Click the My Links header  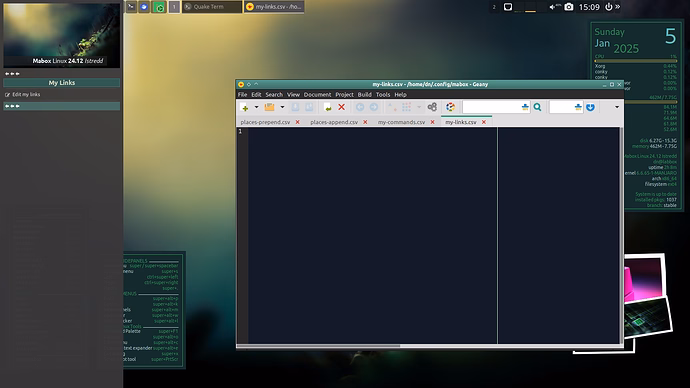point(62,83)
